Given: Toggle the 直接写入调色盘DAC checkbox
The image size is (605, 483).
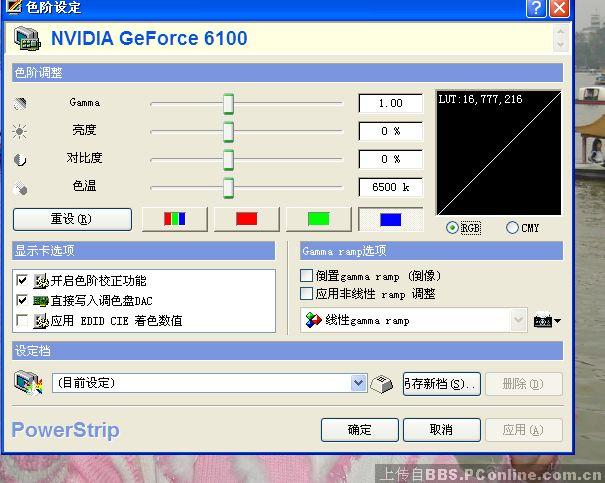Looking at the screenshot, I should [22, 300].
